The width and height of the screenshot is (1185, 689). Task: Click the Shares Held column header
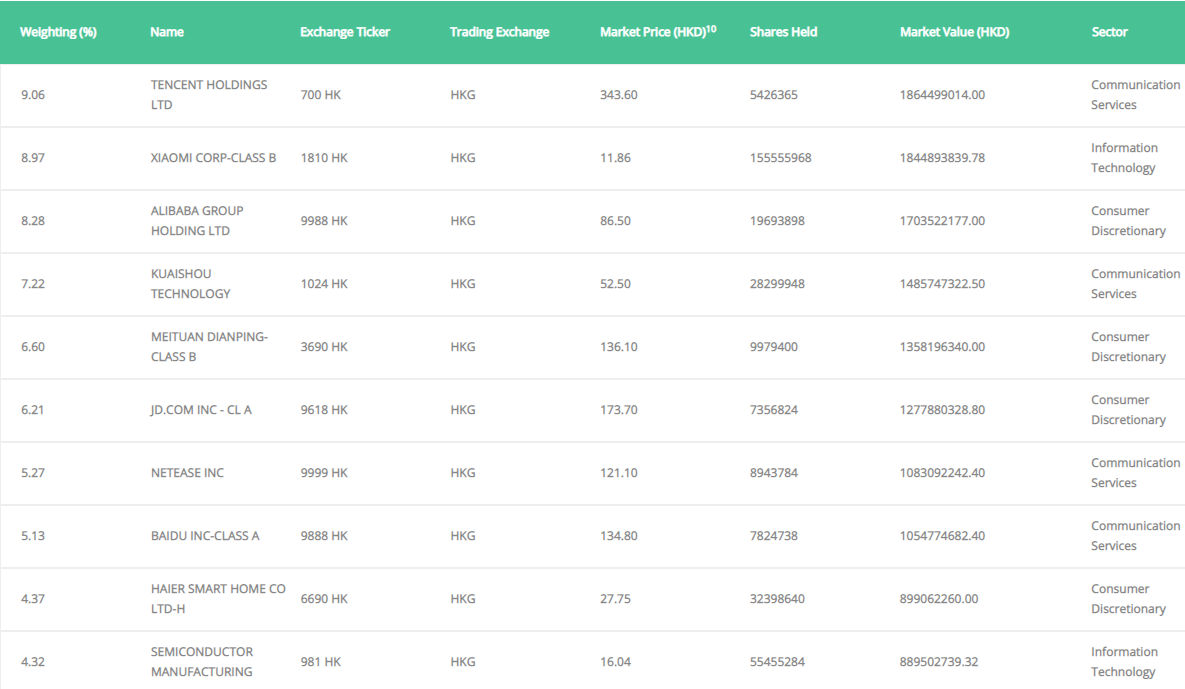[x=784, y=32]
